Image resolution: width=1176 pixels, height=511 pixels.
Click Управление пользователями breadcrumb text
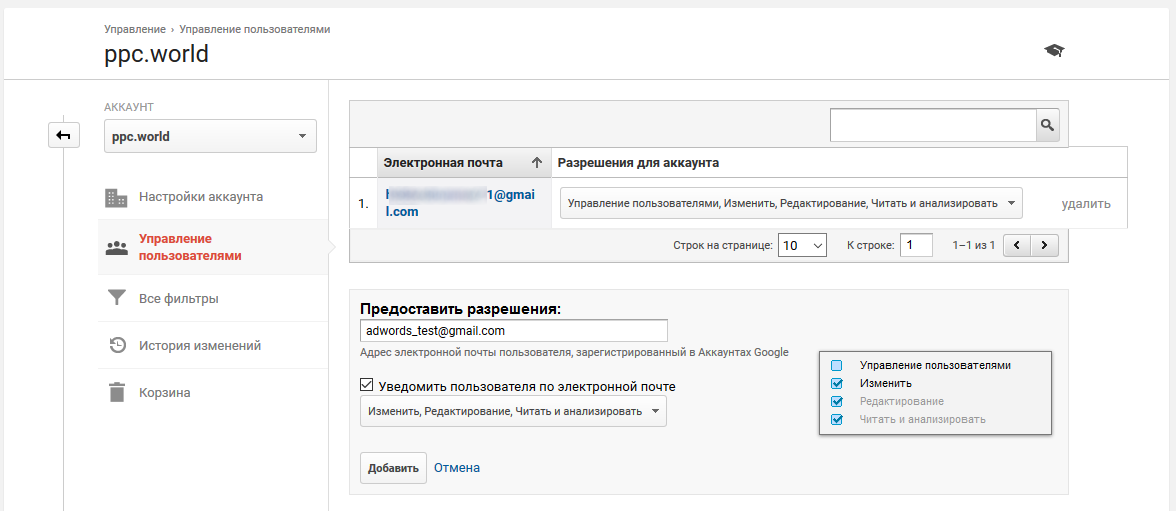pyautogui.click(x=255, y=29)
